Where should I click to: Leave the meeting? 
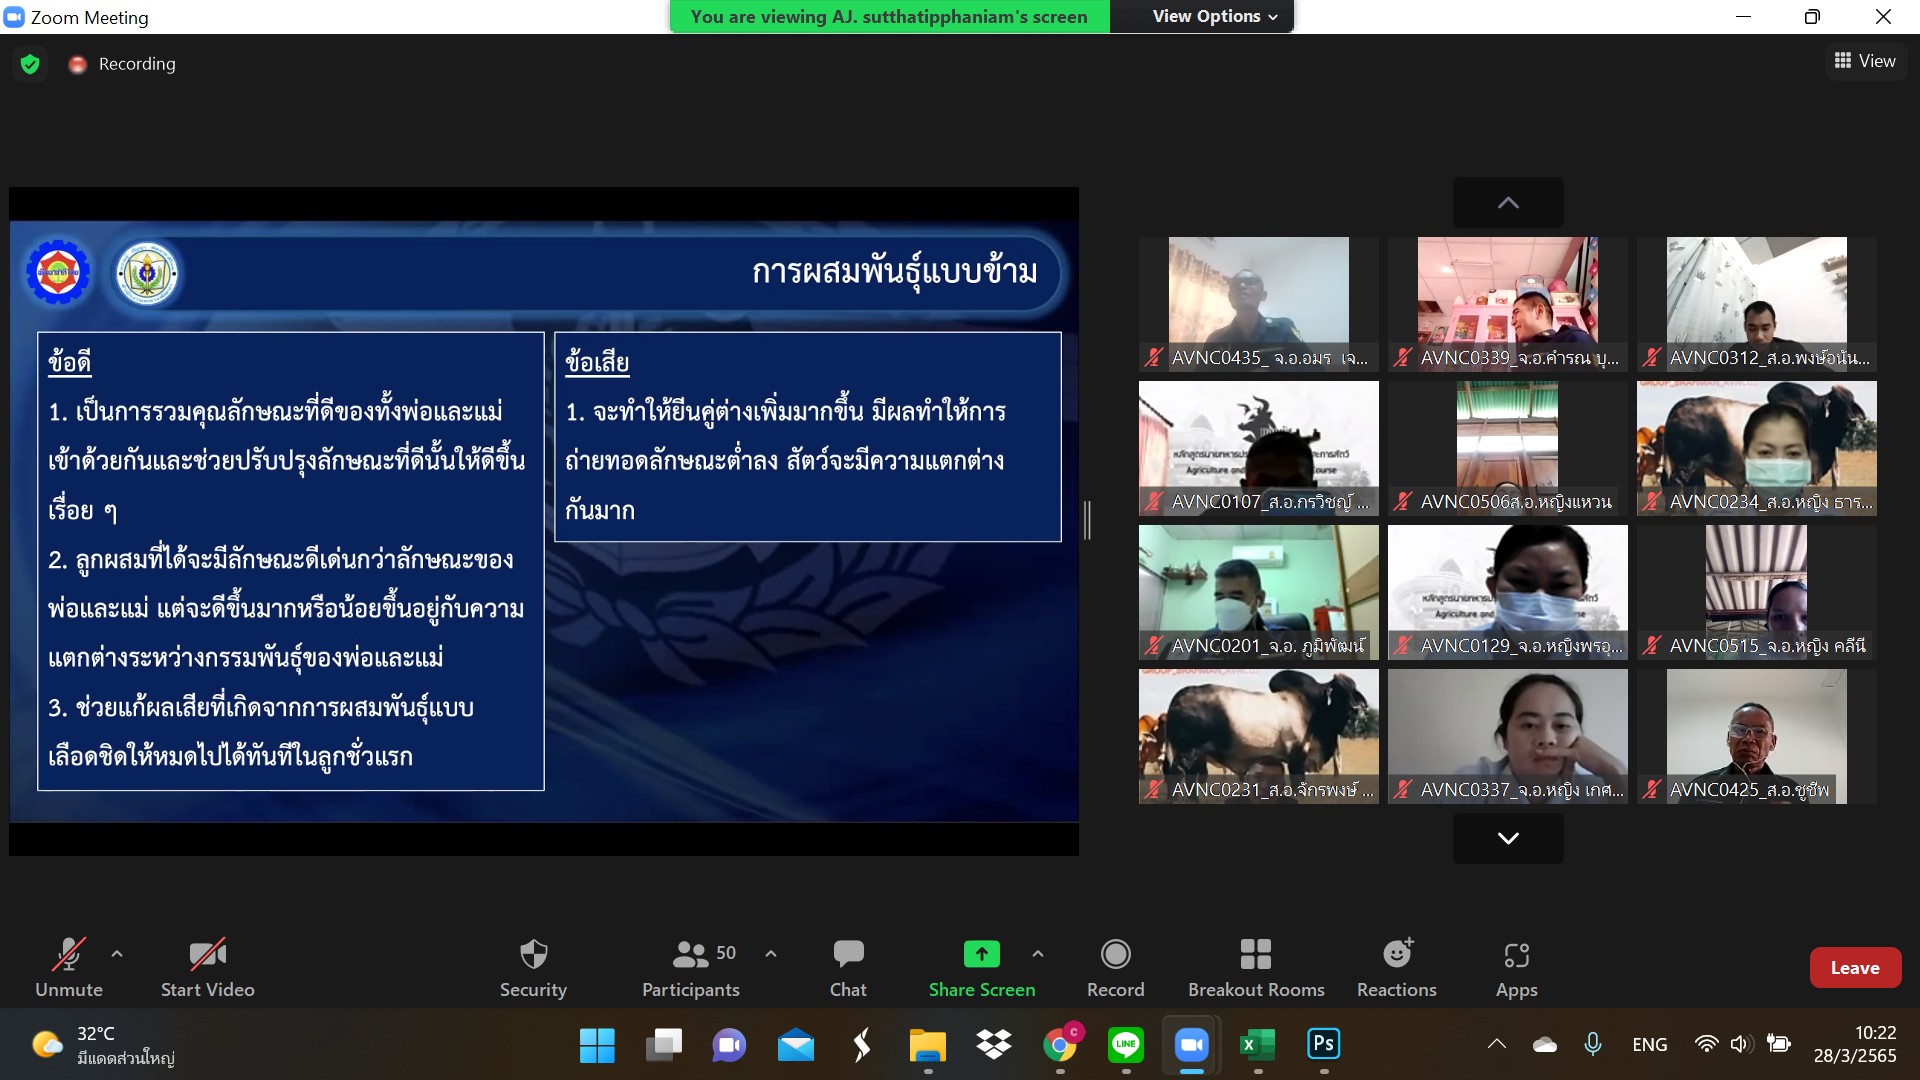click(1855, 967)
